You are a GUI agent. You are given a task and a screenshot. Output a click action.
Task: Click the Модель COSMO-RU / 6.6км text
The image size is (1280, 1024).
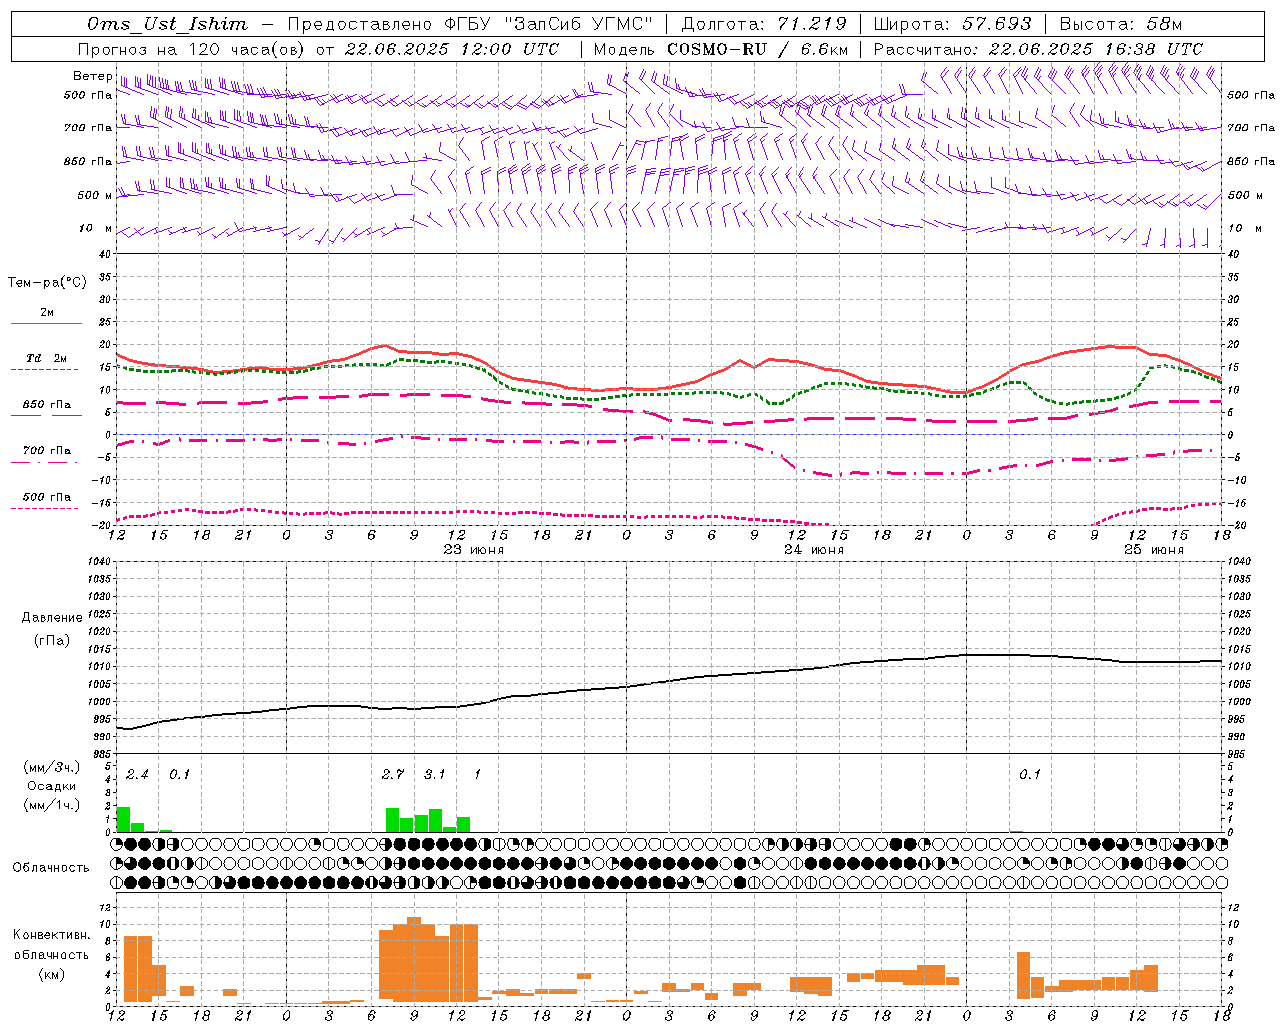pos(721,49)
